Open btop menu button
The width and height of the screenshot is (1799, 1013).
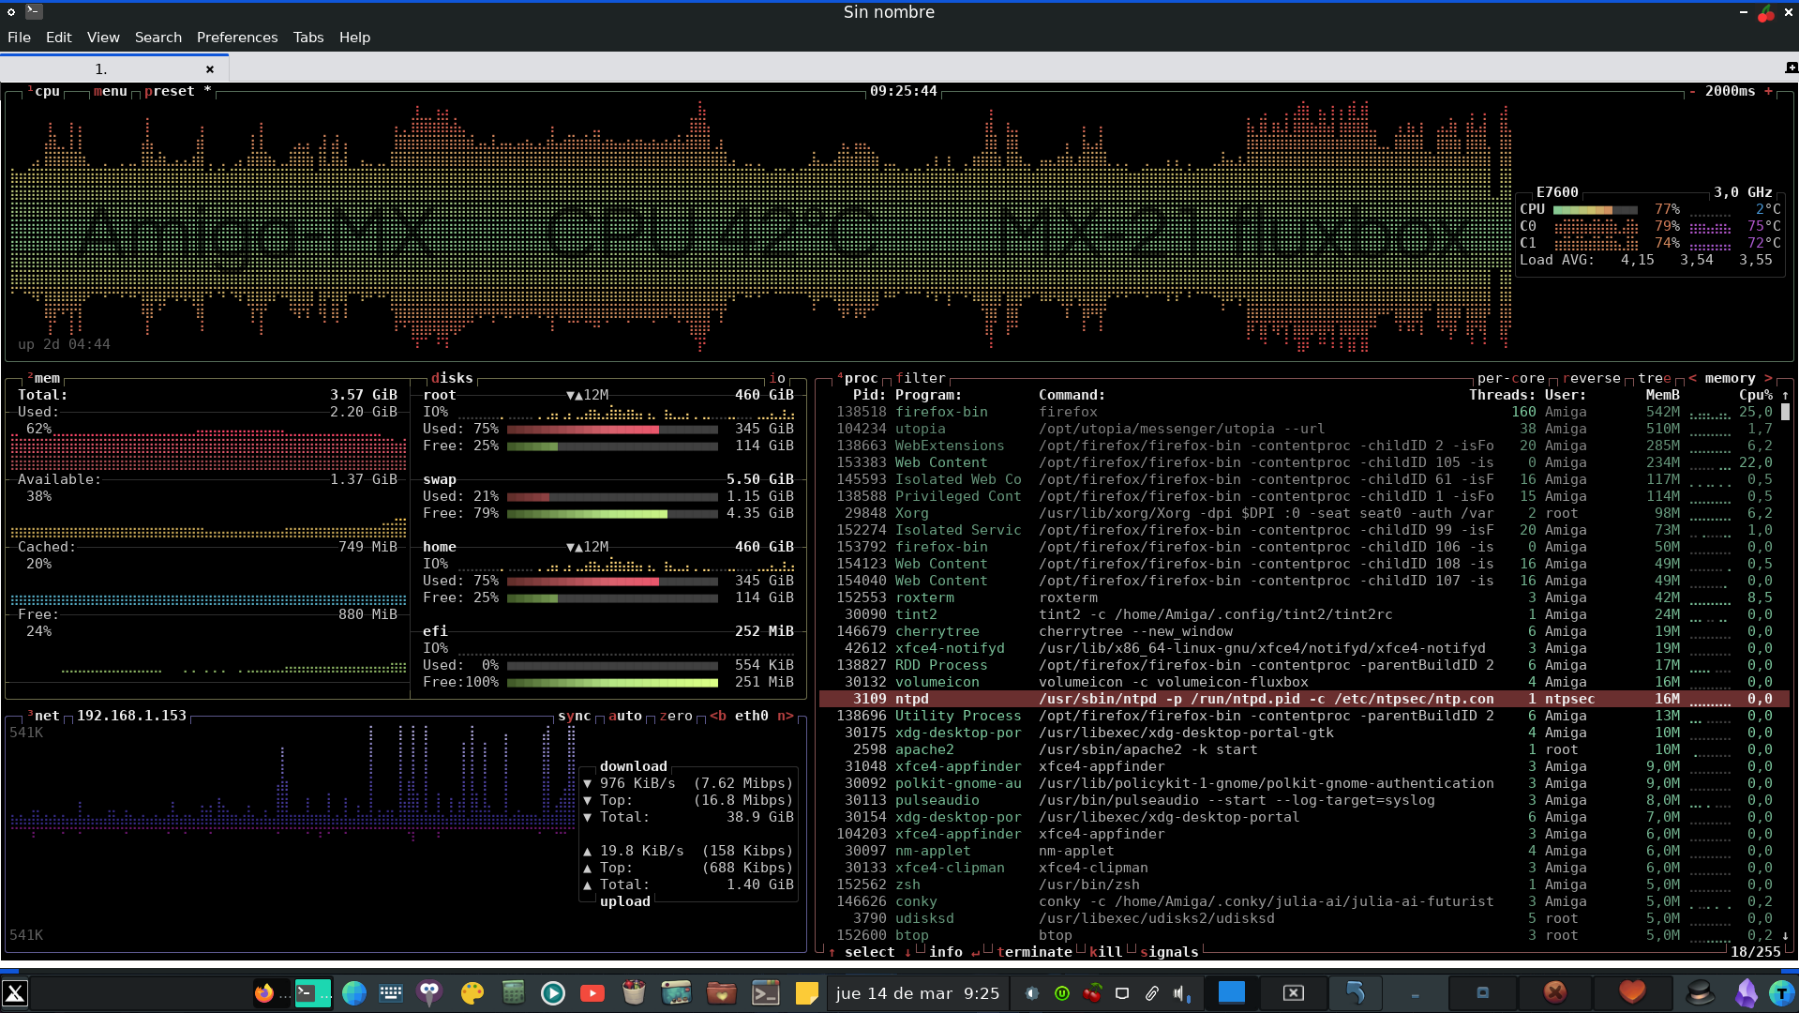110,91
